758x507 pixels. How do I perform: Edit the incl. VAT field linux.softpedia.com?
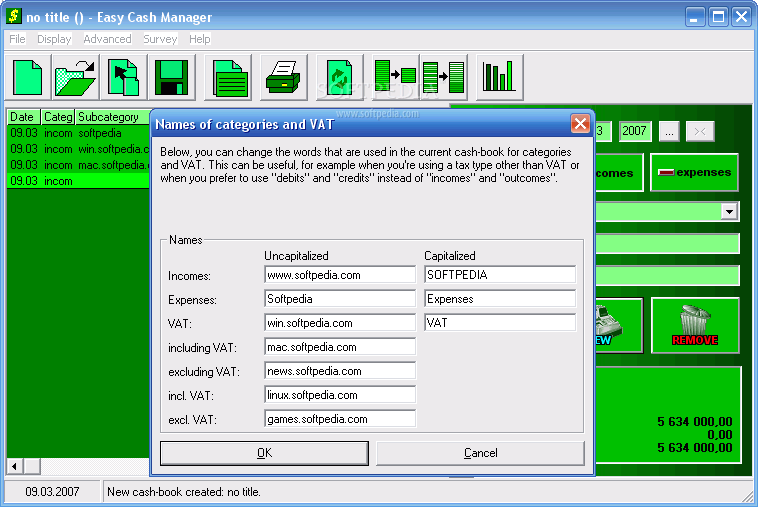pos(340,395)
